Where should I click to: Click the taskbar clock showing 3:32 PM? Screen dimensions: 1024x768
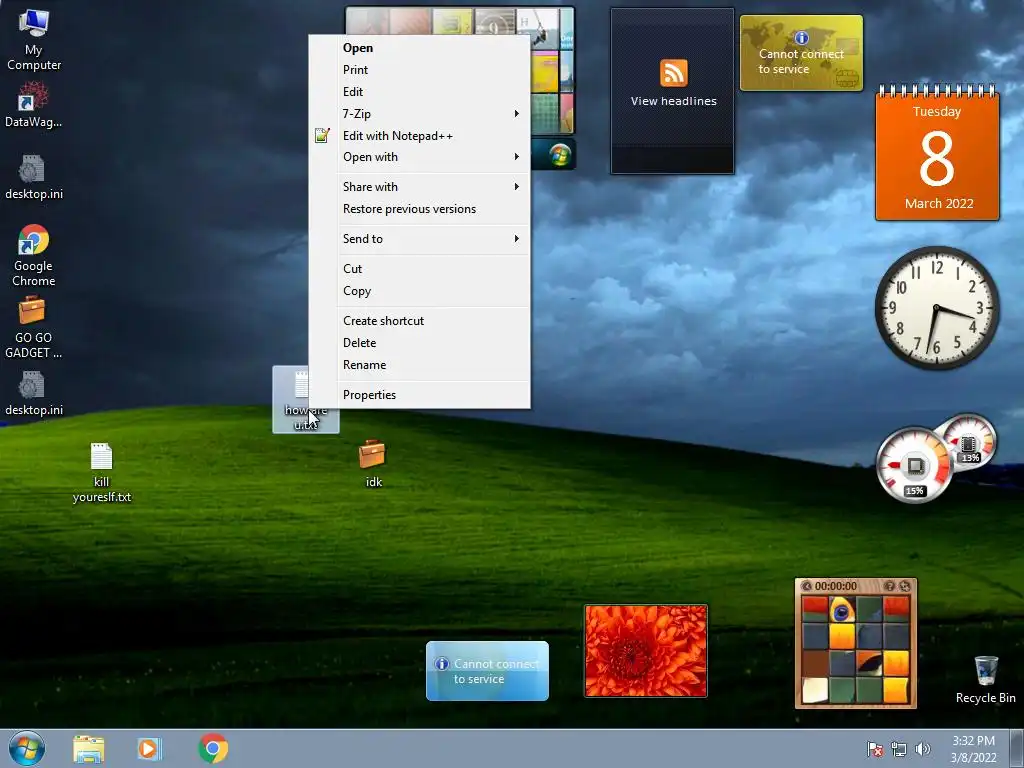[x=973, y=749]
